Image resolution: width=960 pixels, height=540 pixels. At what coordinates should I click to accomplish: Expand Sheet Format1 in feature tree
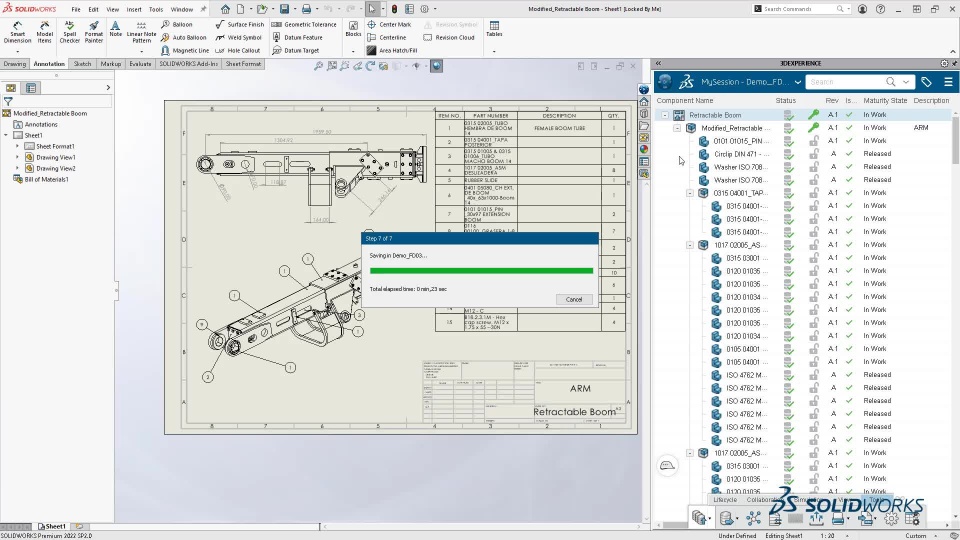(x=17, y=146)
